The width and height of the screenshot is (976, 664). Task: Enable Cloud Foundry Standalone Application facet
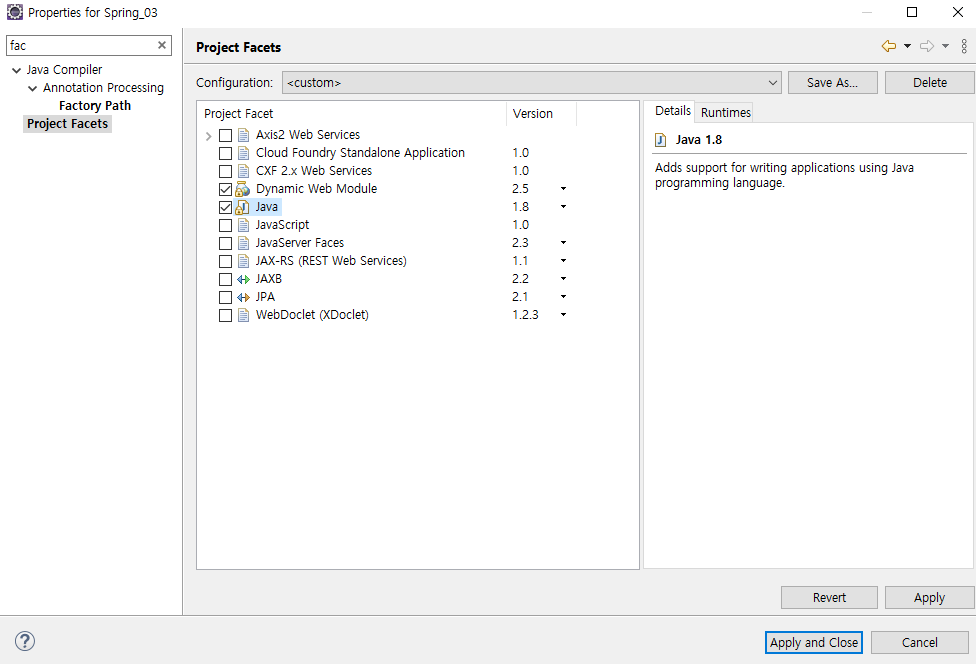coord(225,153)
